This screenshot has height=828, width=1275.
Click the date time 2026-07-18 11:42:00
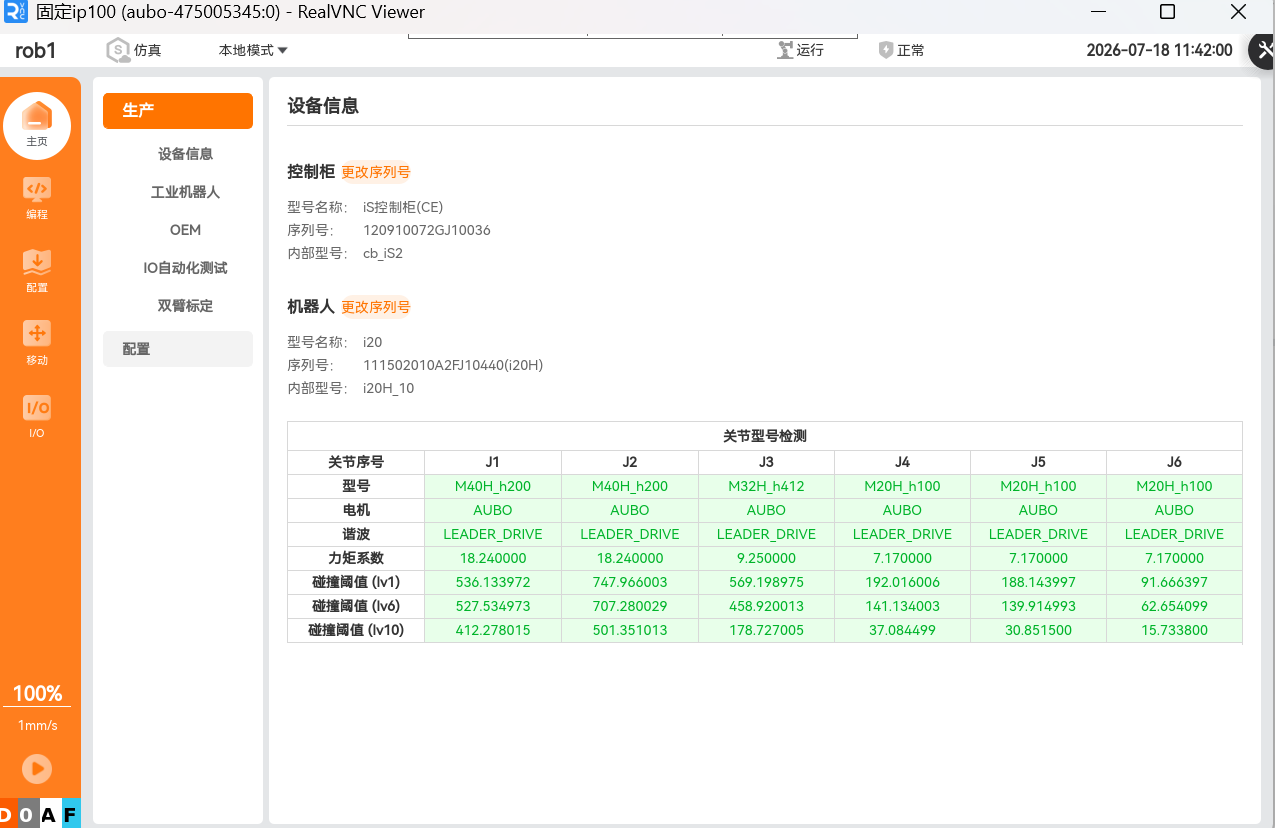click(1159, 50)
